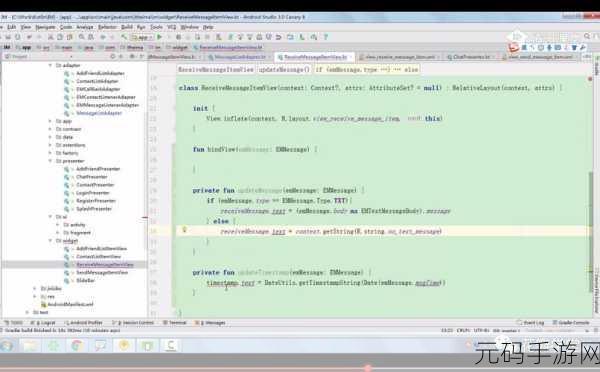Click the Make Project hammer icon

pos(124,37)
